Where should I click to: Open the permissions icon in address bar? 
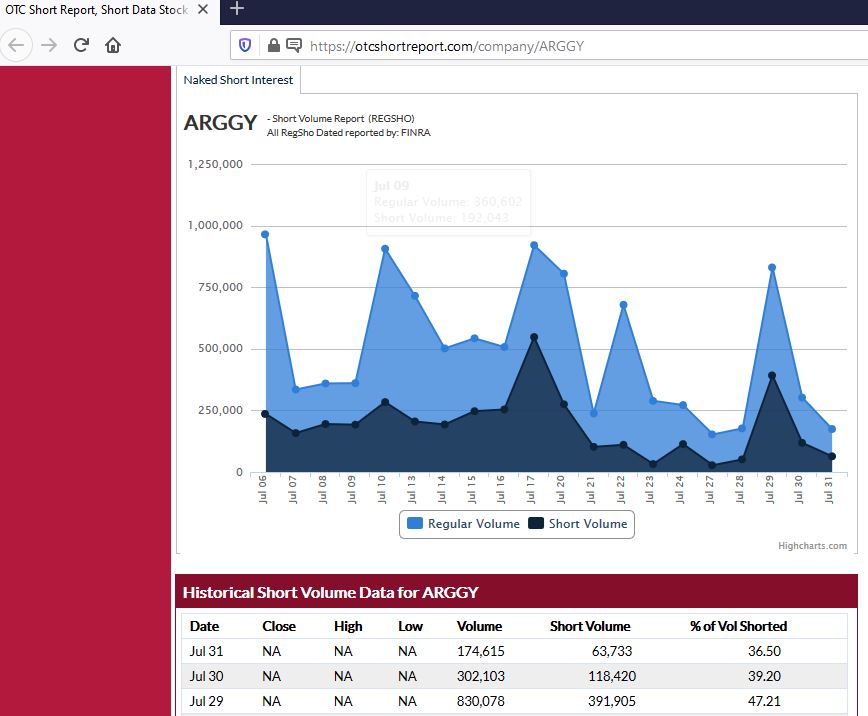tap(294, 45)
